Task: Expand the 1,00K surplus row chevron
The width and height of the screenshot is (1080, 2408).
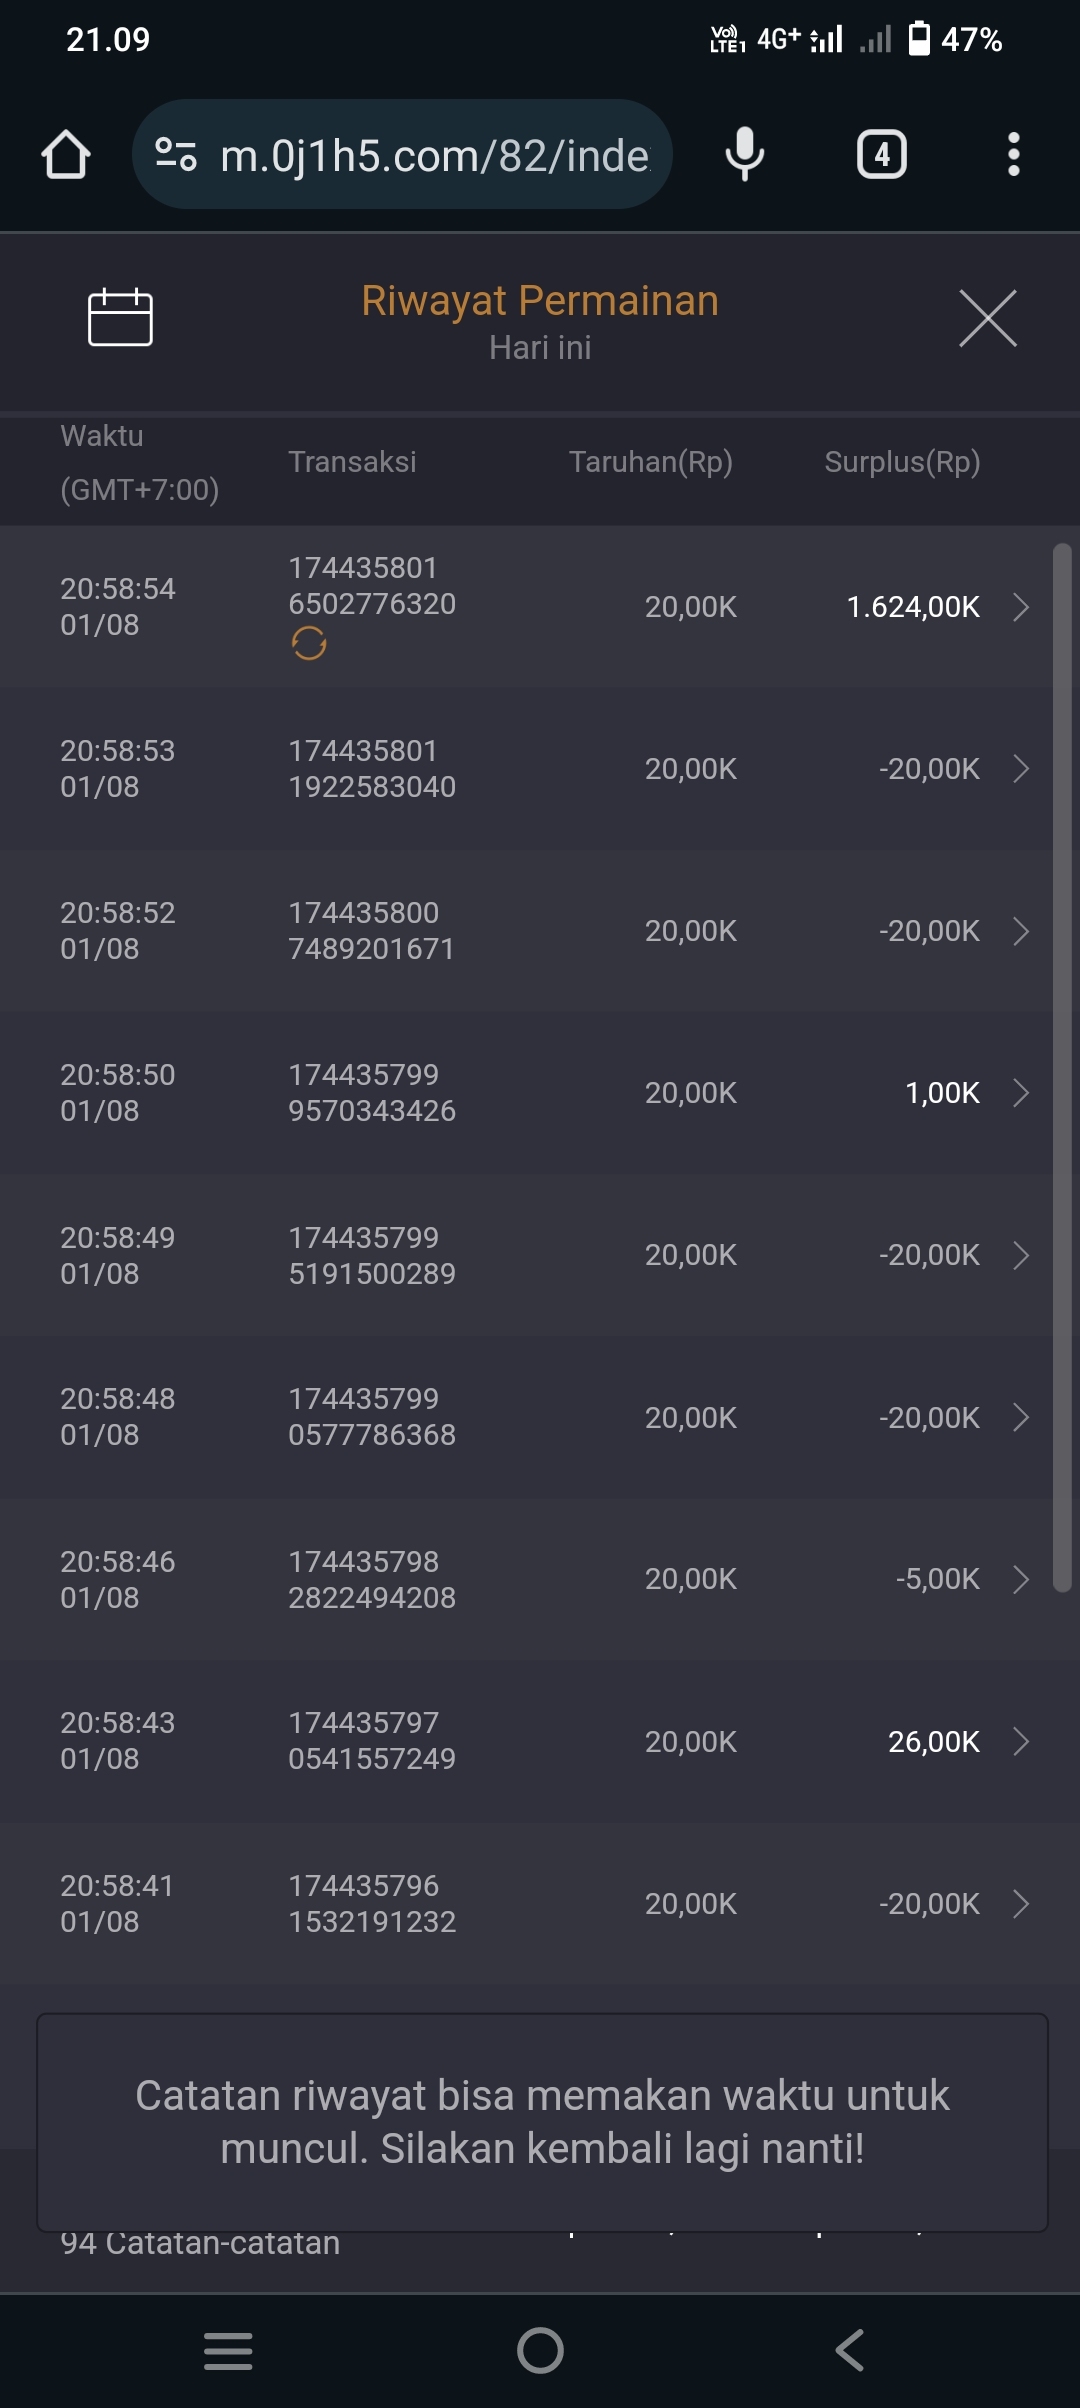Action: click(1021, 1093)
